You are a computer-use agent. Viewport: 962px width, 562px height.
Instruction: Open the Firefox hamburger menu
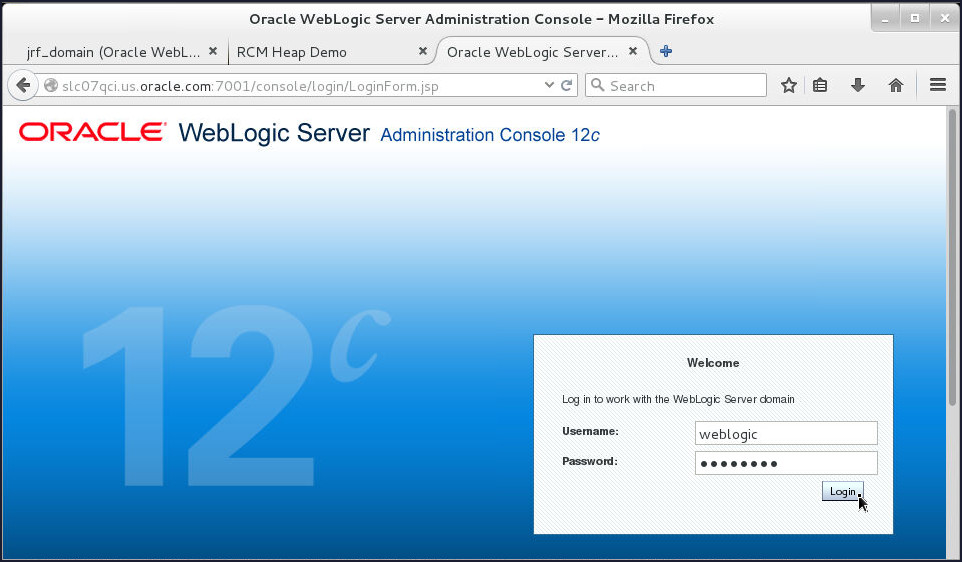[x=937, y=85]
